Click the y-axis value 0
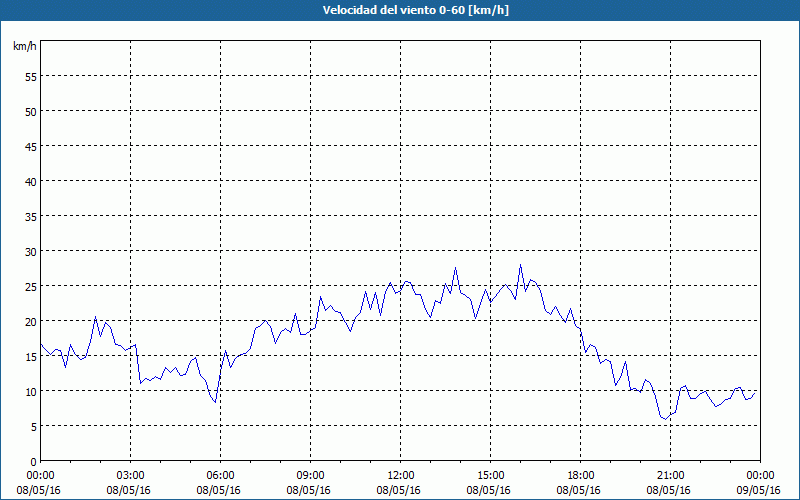Image resolution: width=800 pixels, height=500 pixels. (x=34, y=462)
